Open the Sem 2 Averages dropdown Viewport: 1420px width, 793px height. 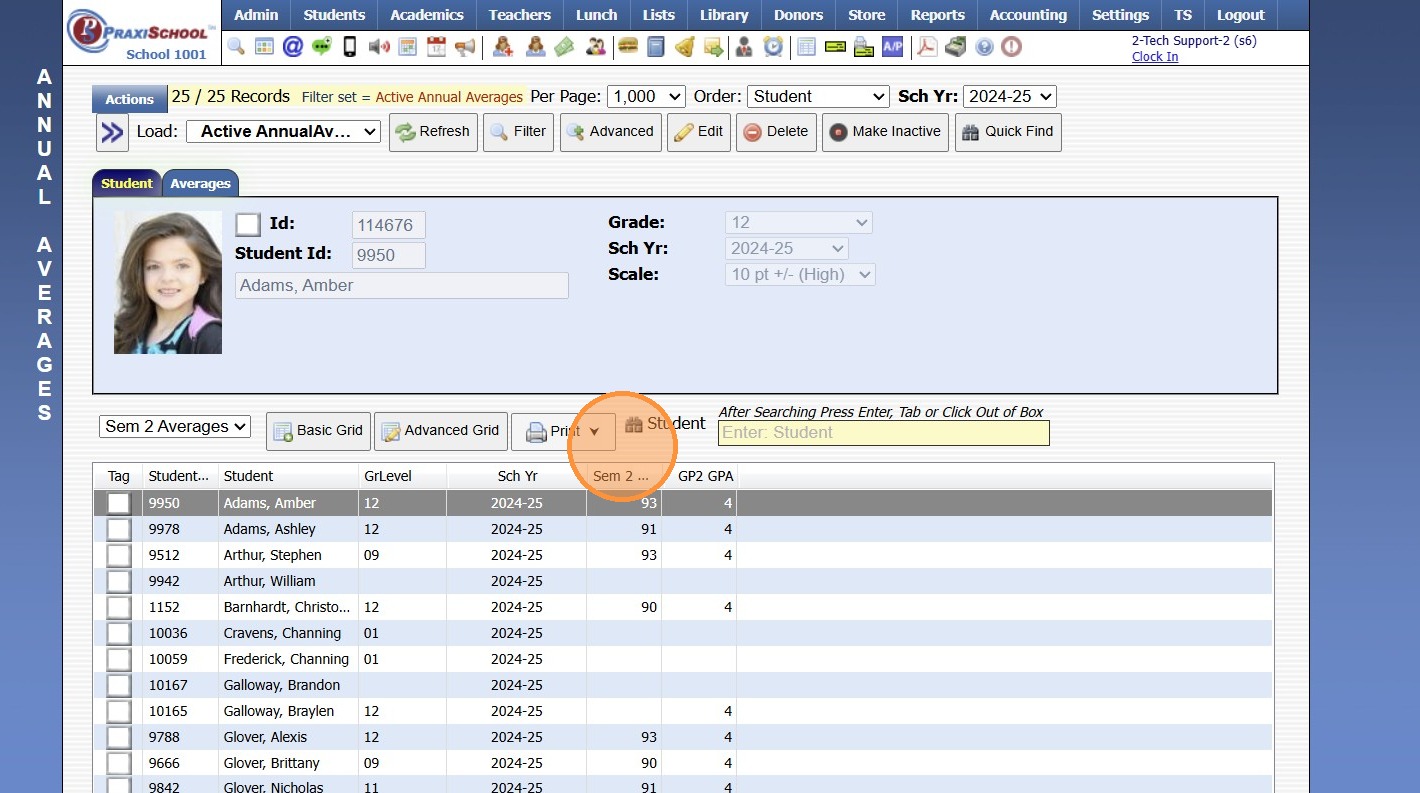click(x=176, y=427)
